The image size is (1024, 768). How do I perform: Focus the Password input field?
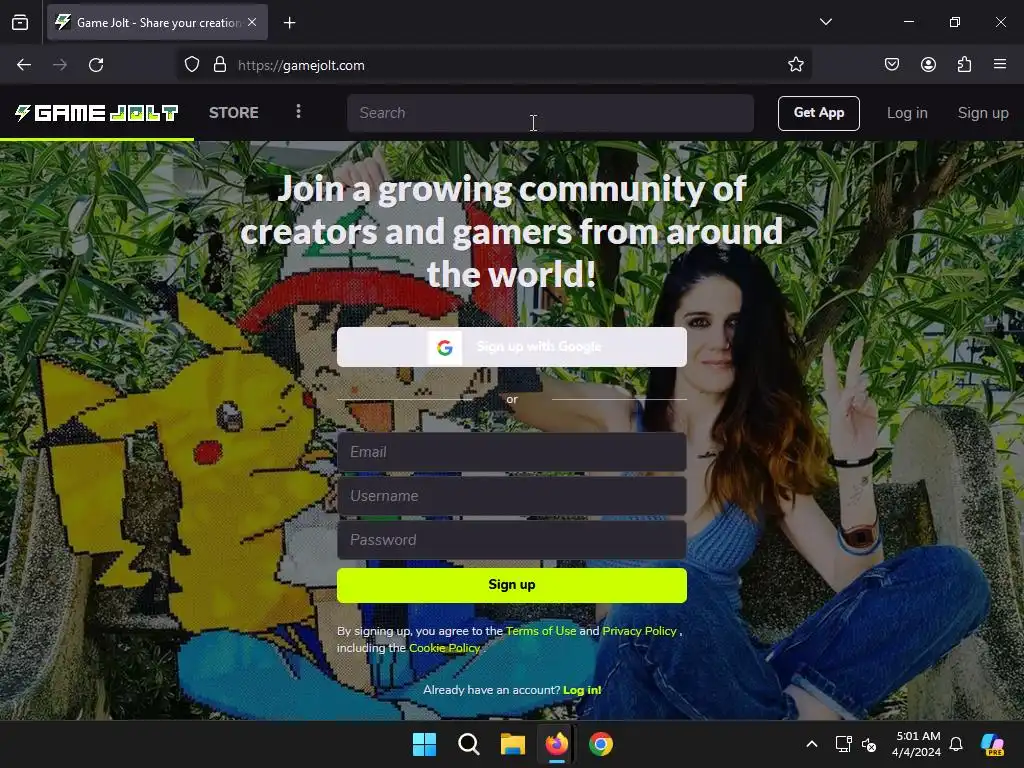coord(512,540)
